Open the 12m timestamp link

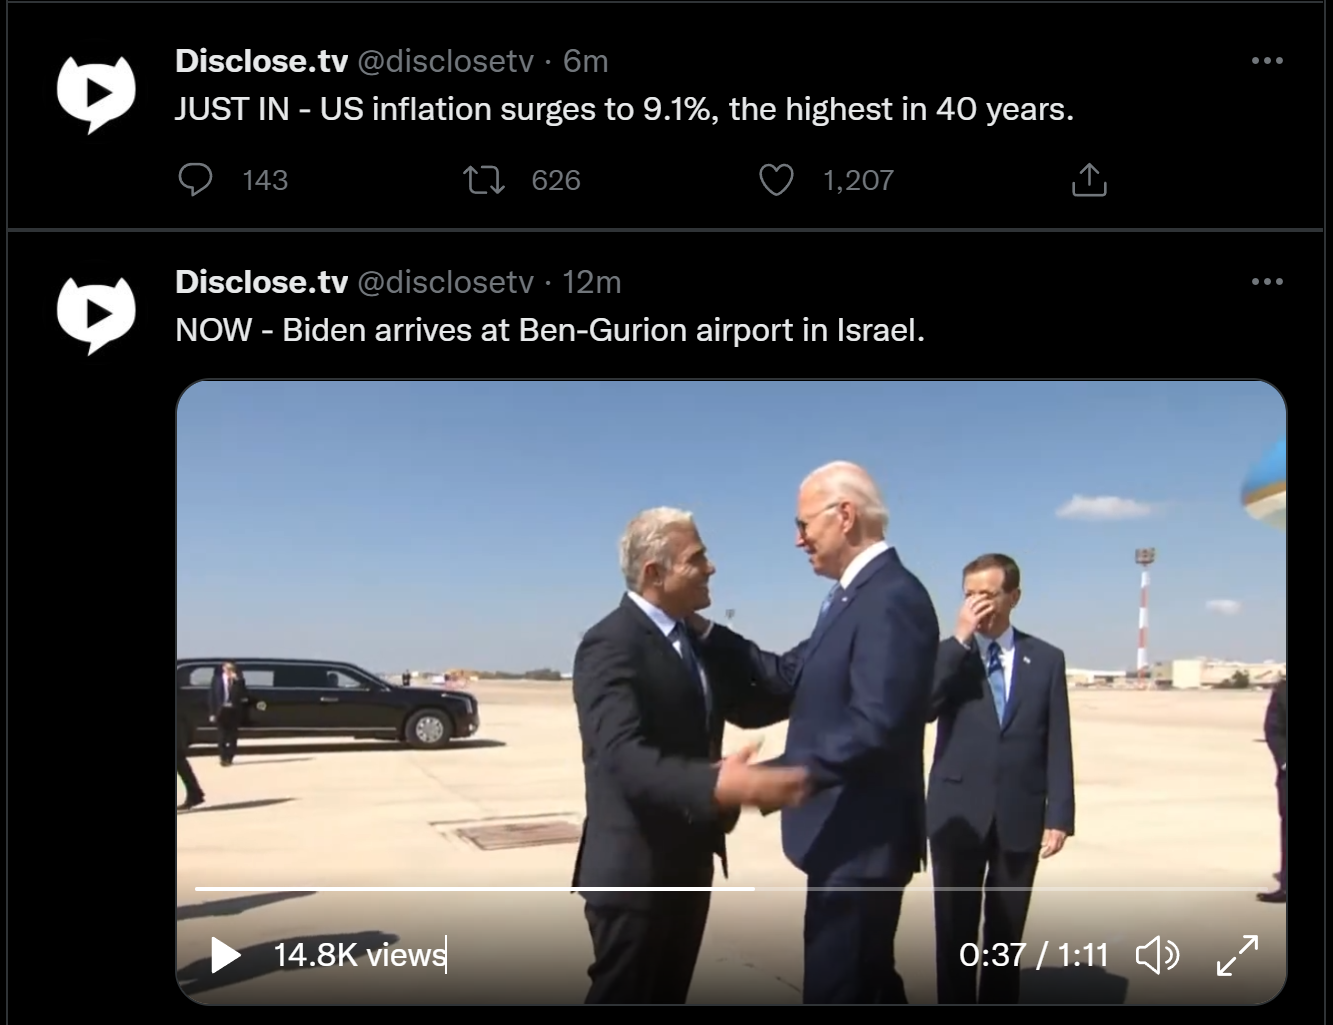(591, 282)
